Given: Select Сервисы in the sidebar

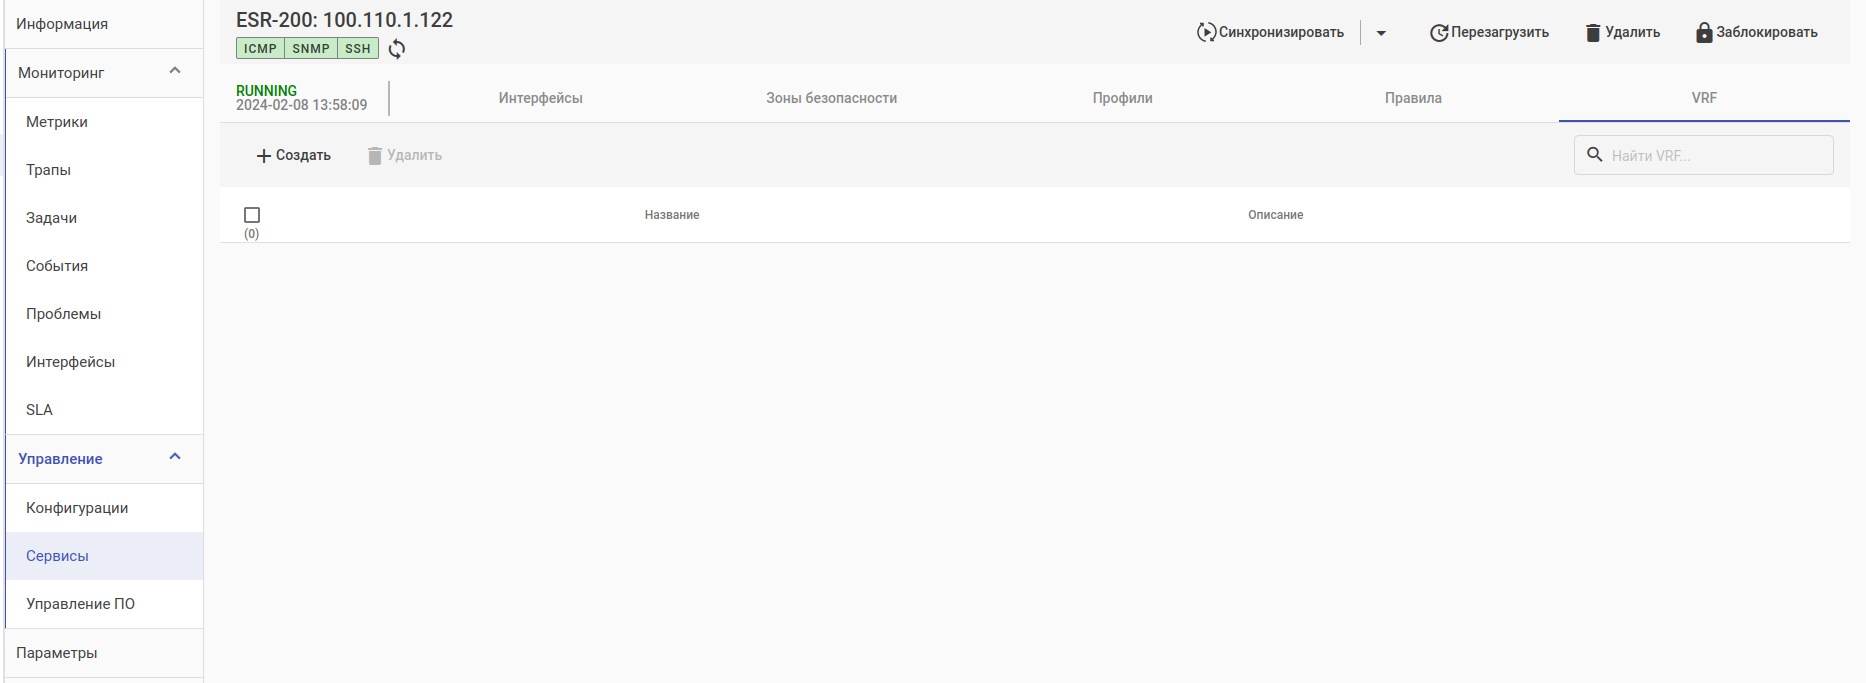Looking at the screenshot, I should (x=104, y=556).
